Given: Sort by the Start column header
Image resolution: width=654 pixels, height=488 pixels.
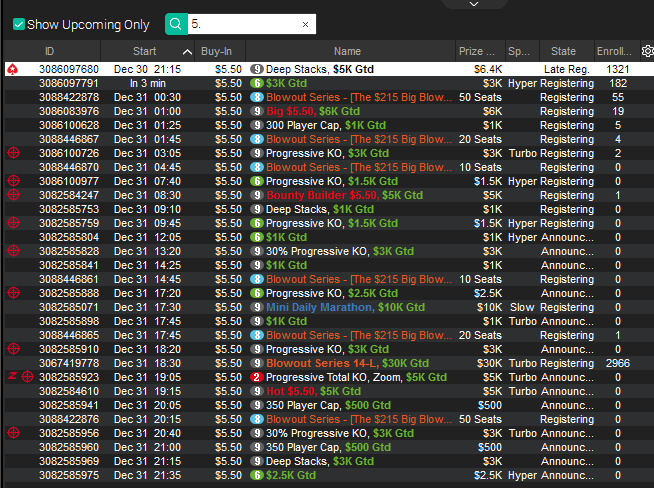Looking at the screenshot, I should [x=144, y=51].
